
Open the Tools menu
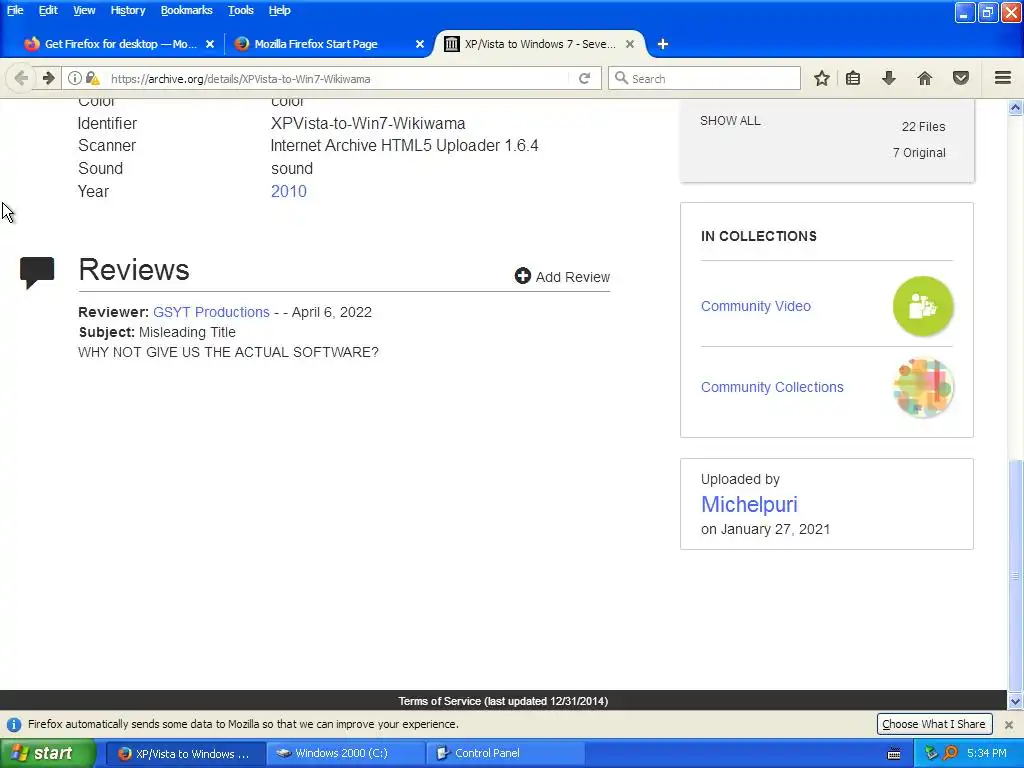[x=240, y=10]
